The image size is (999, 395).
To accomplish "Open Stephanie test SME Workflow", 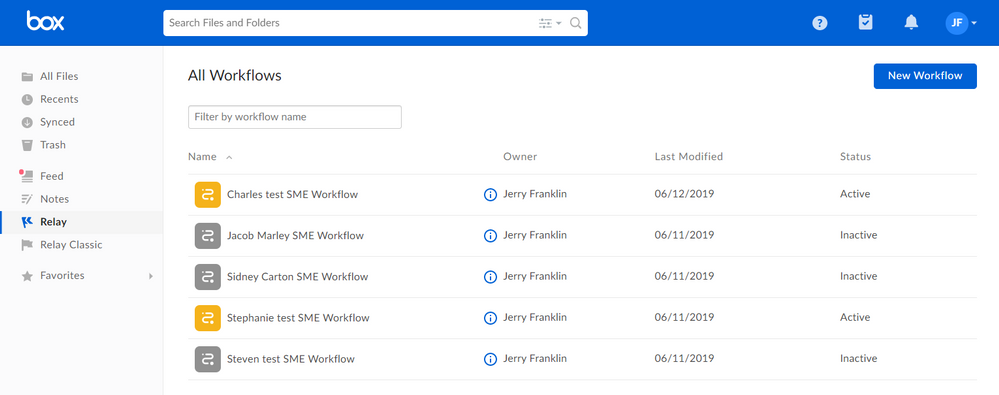I will pyautogui.click(x=298, y=318).
